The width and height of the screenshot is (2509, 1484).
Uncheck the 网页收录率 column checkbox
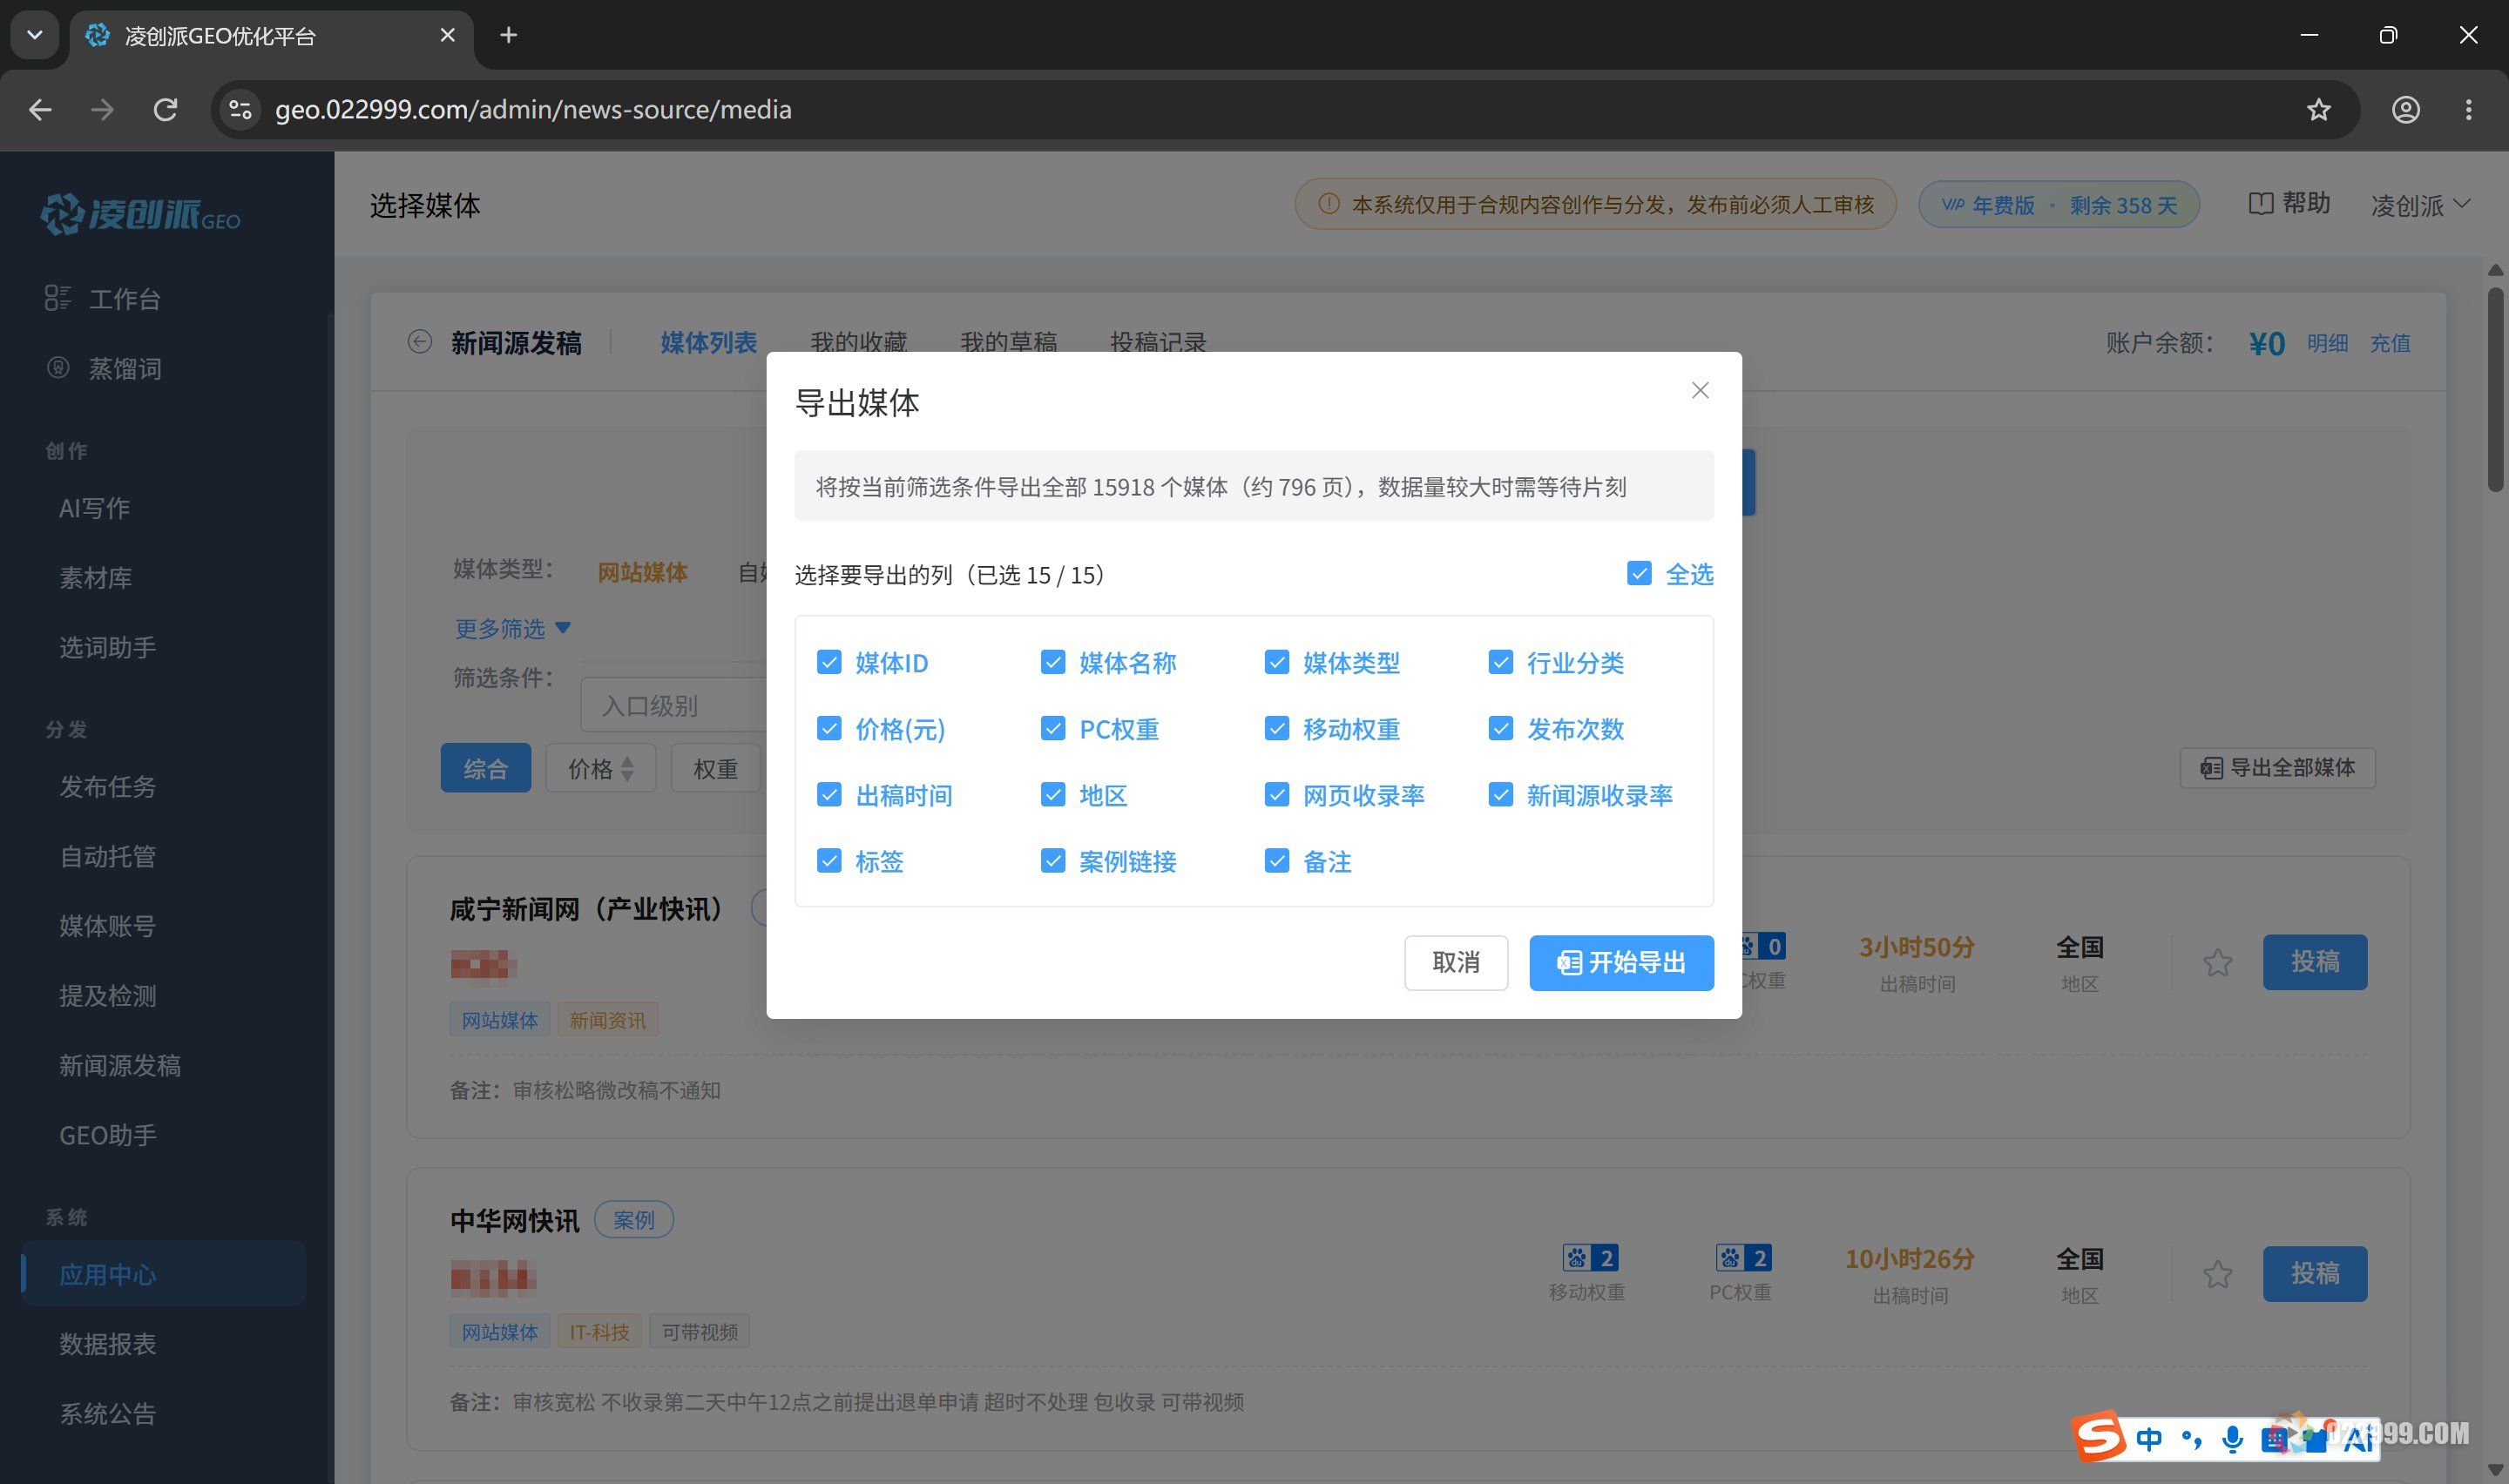1277,794
